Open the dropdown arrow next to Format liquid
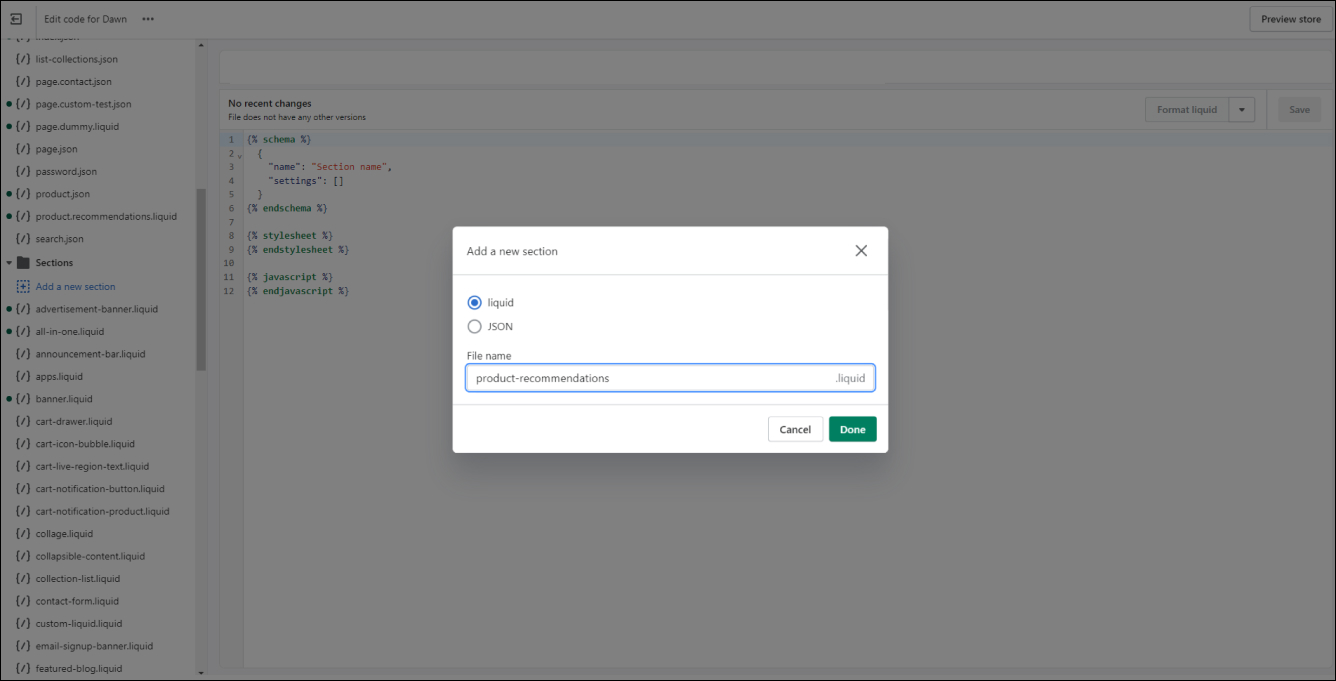The image size is (1336, 681). coord(1242,110)
